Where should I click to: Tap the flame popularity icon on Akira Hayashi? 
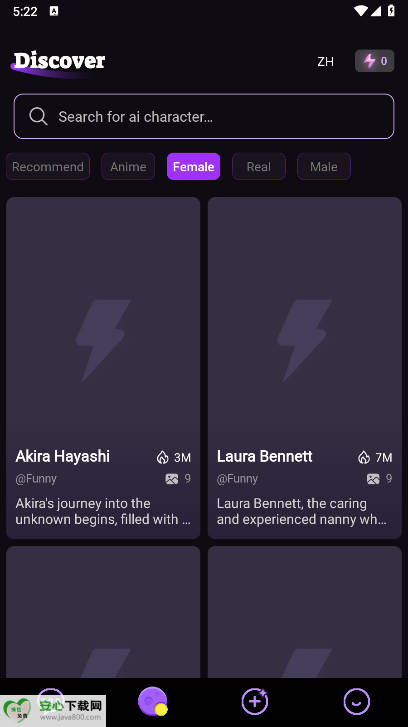click(x=162, y=458)
